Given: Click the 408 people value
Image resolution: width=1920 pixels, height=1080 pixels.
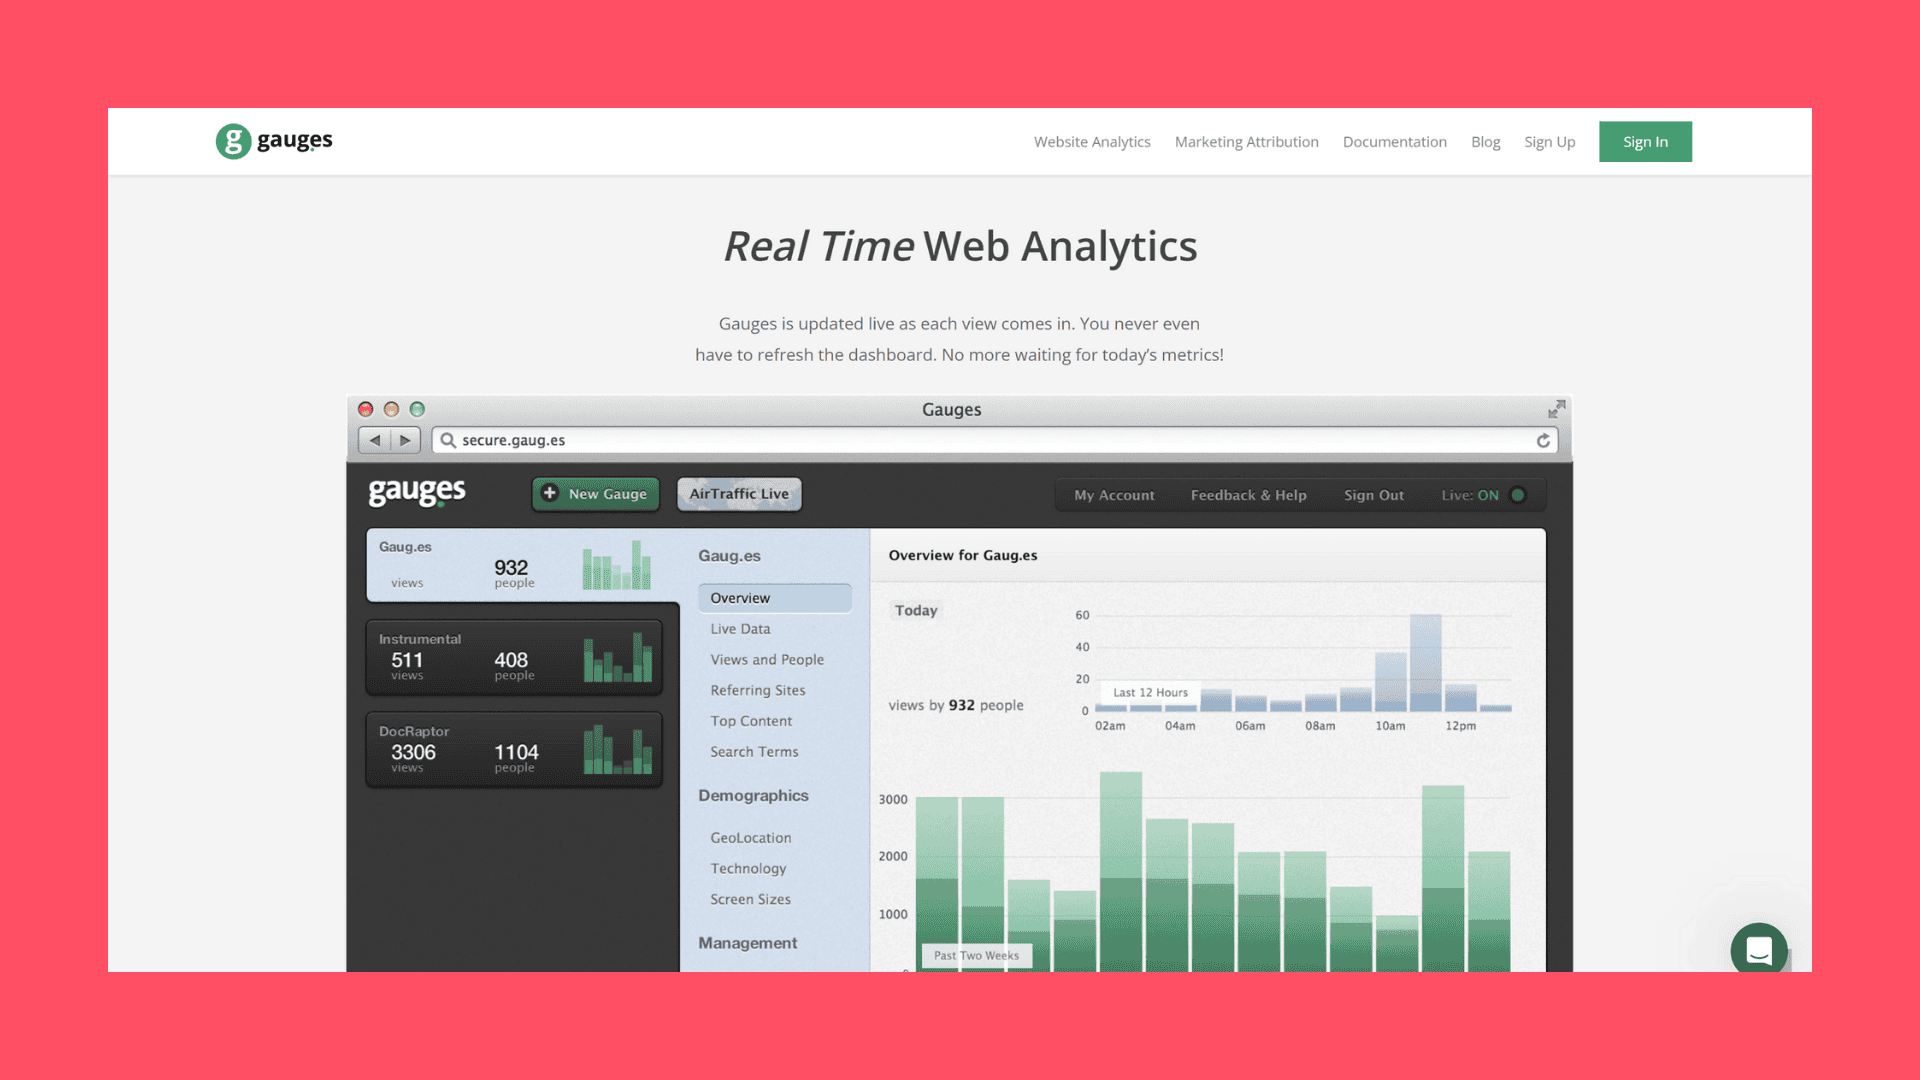Looking at the screenshot, I should click(511, 660).
